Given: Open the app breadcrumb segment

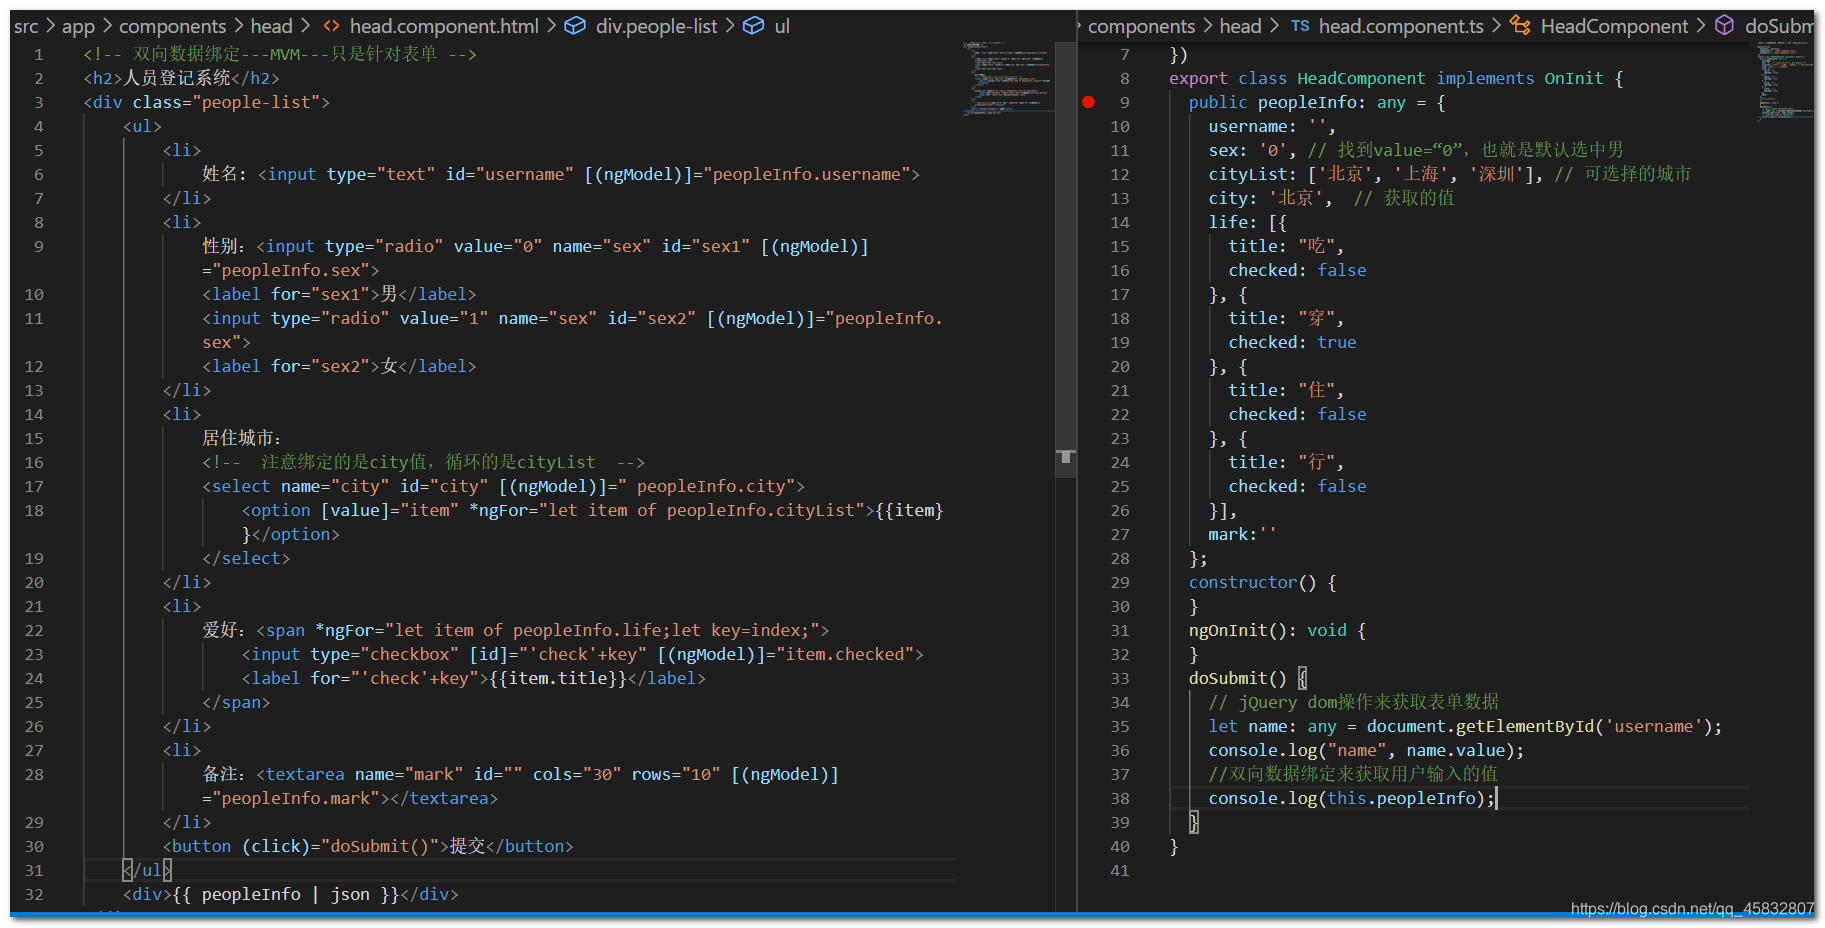Looking at the screenshot, I should [78, 26].
